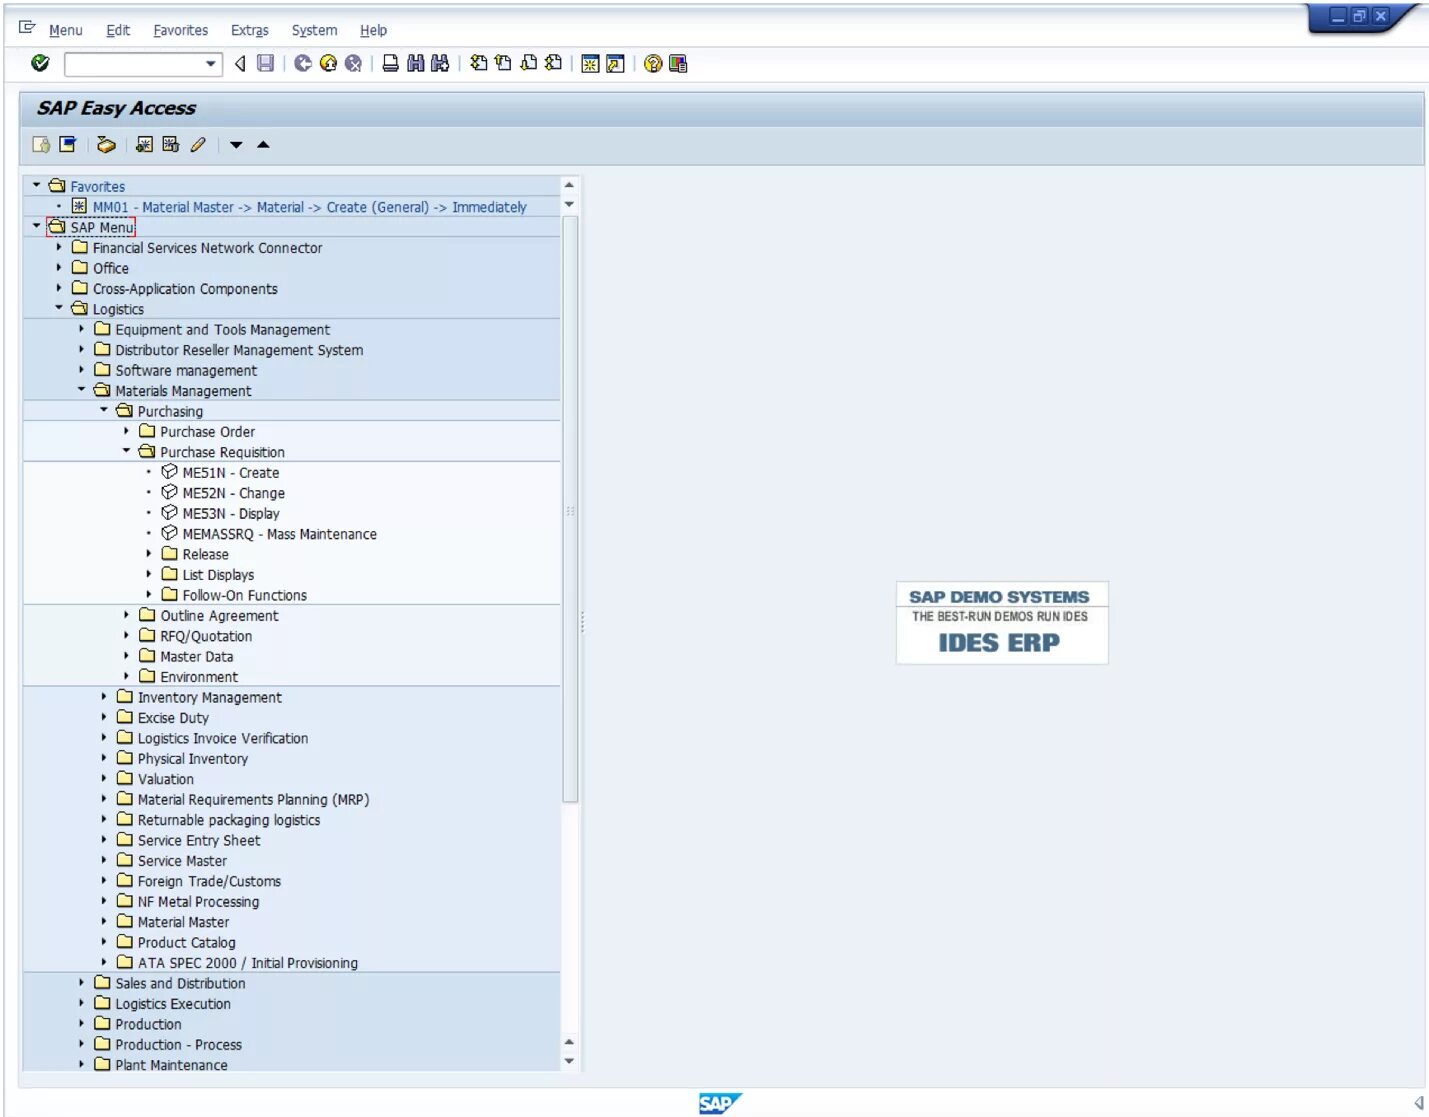Click the Create New Session icon
The height and width of the screenshot is (1117, 1429).
[590, 64]
